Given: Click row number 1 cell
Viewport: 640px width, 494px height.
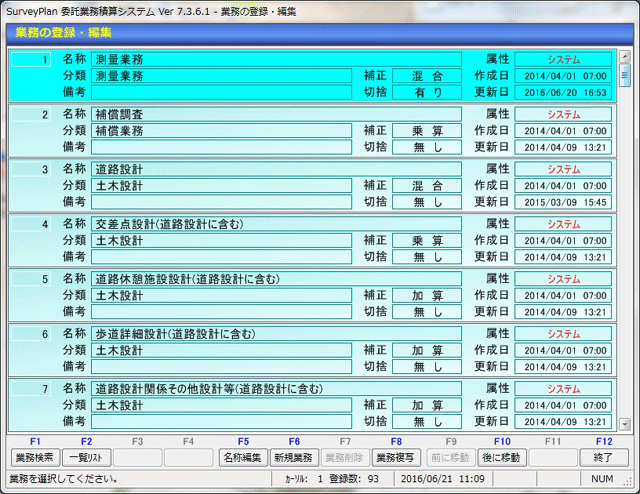Looking at the screenshot, I should [31, 60].
